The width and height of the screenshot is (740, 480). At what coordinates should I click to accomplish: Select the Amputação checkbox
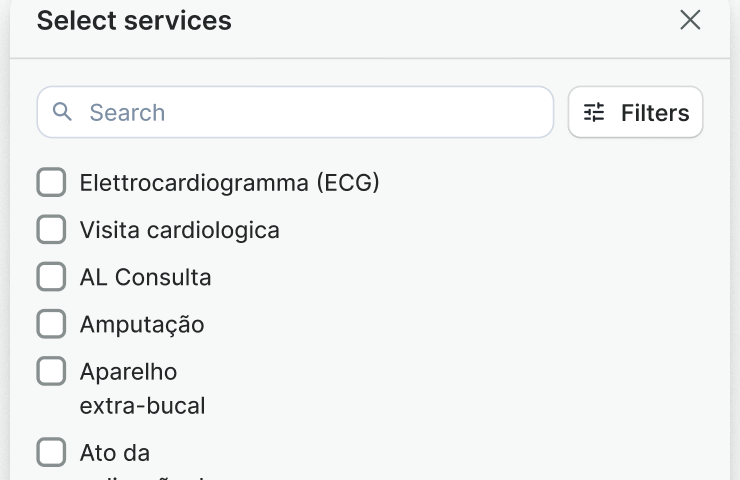click(x=51, y=324)
